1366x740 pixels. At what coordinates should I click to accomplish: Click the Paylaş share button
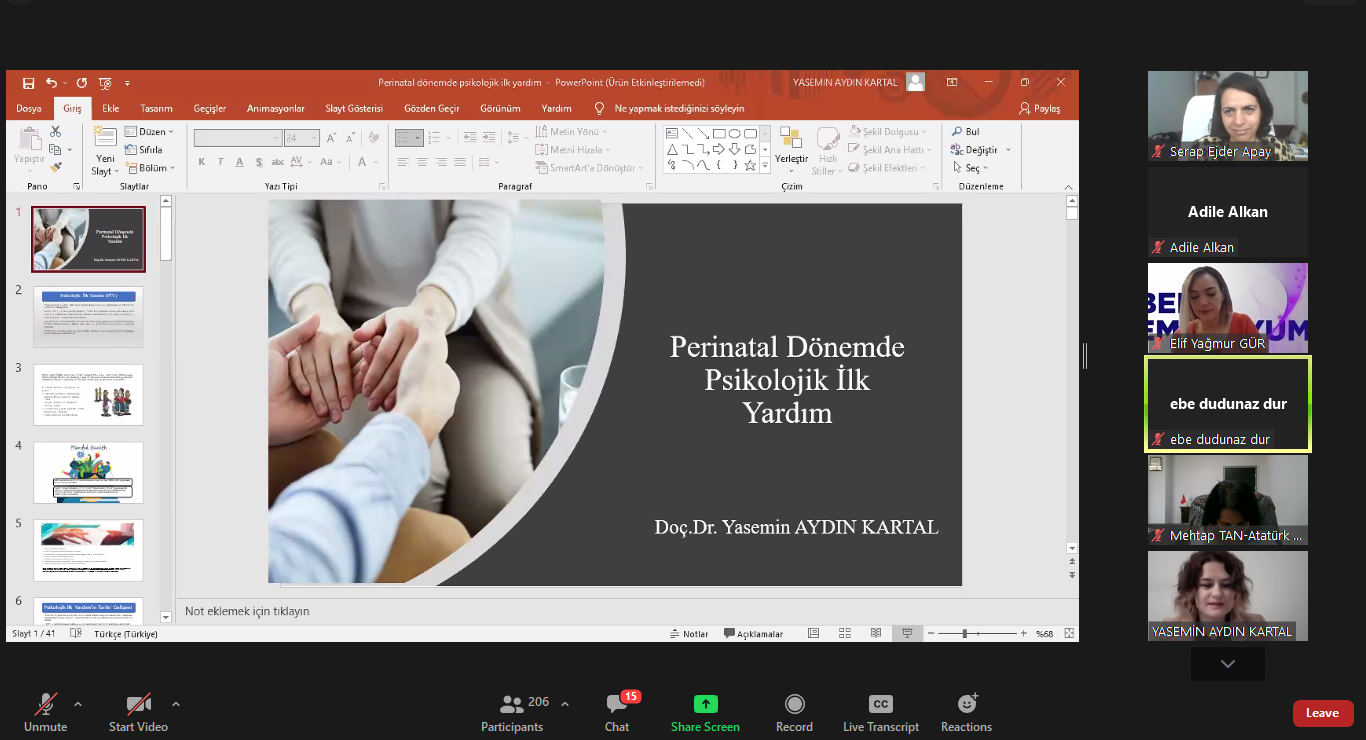pos(1040,108)
